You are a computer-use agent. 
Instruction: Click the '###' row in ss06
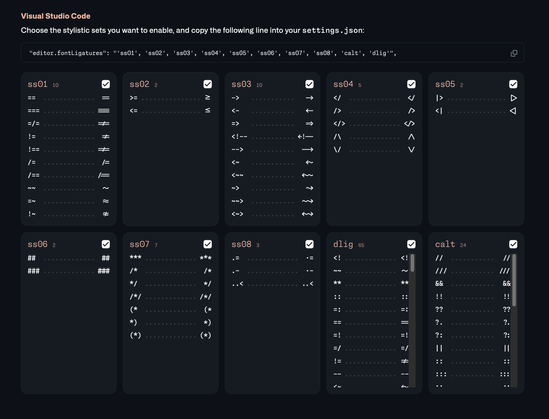click(69, 271)
